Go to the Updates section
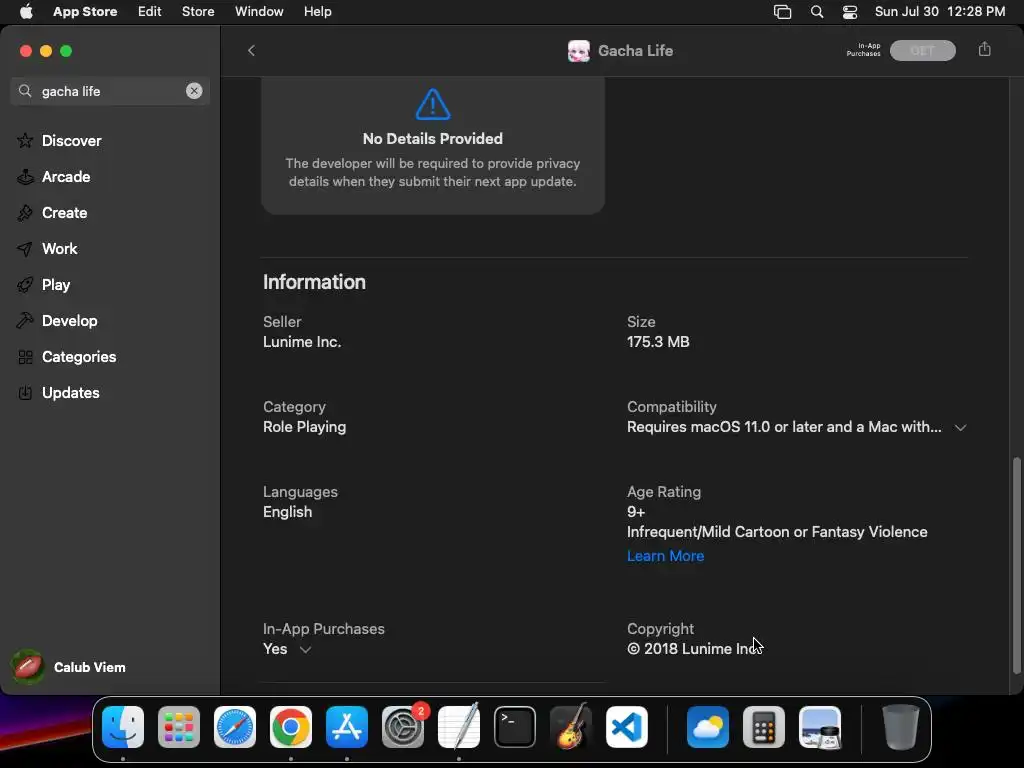 [71, 392]
